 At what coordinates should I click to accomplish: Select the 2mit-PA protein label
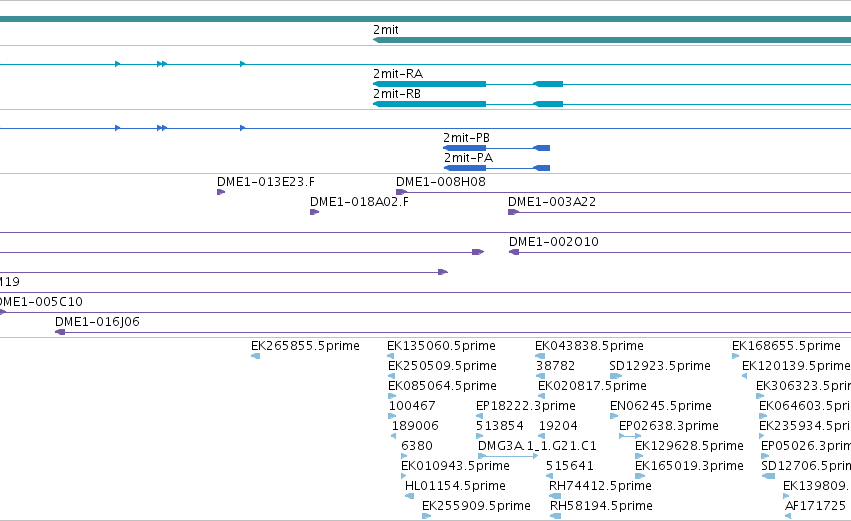(x=468, y=158)
